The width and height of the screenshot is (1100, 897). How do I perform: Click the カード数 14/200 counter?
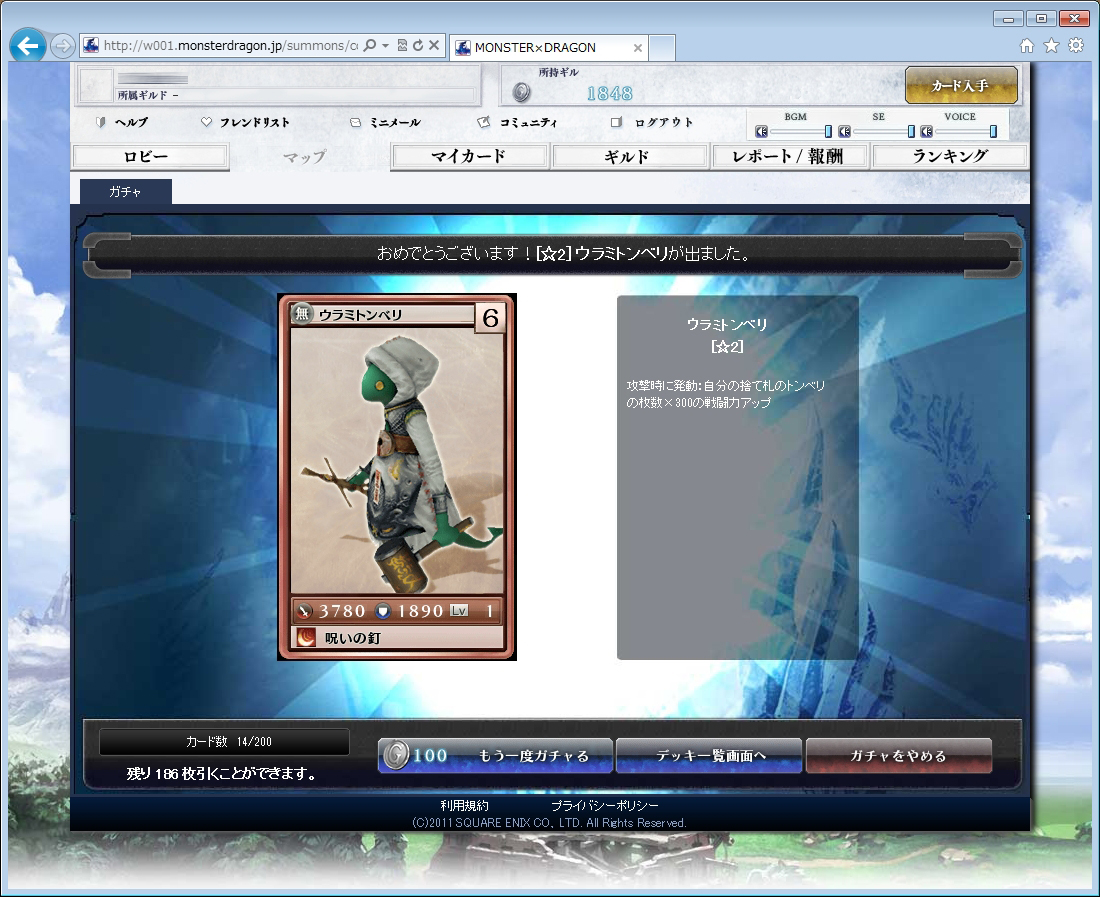coord(224,741)
